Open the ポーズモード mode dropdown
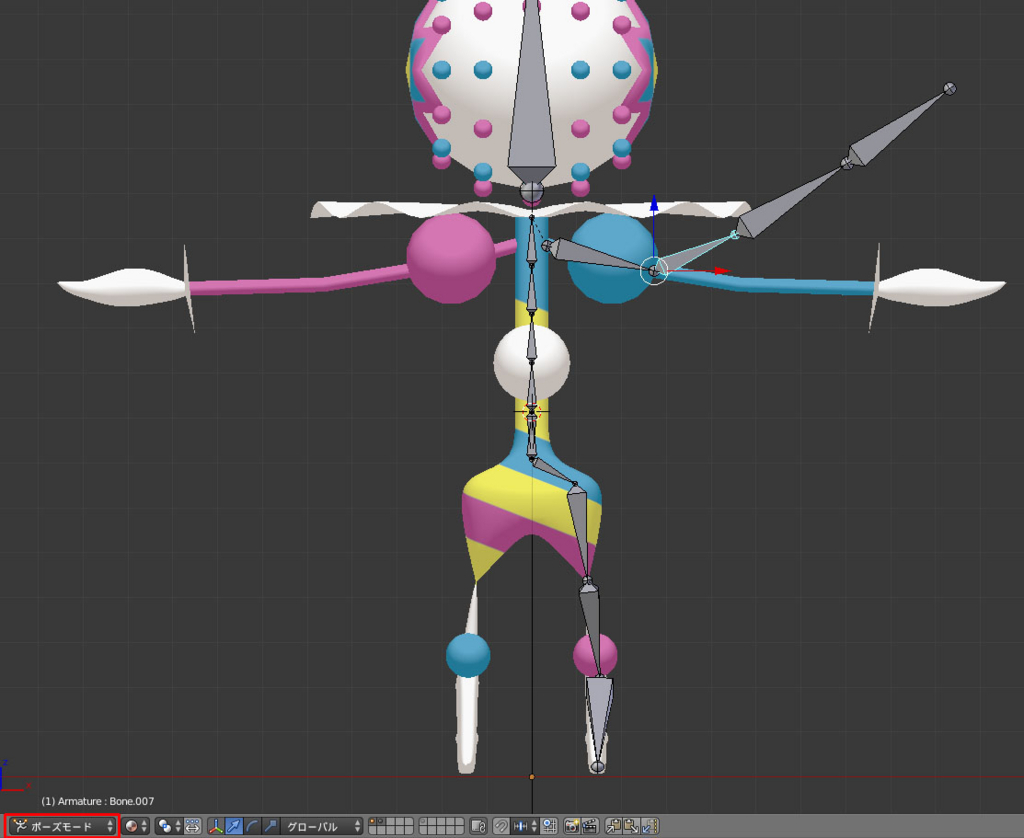This screenshot has width=1024, height=838. click(x=62, y=826)
